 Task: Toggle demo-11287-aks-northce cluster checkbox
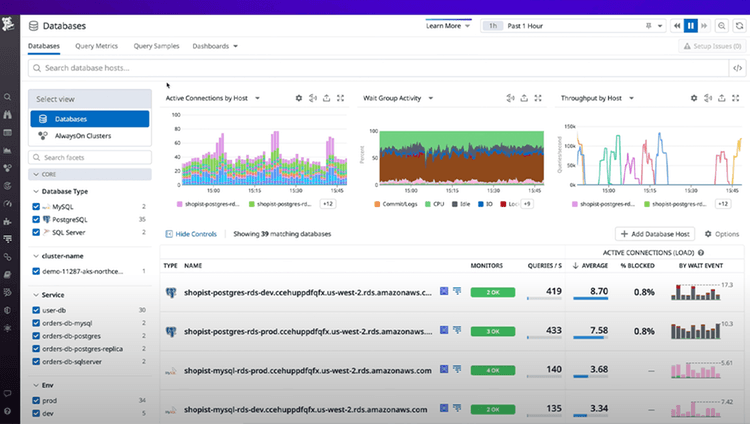click(36, 271)
